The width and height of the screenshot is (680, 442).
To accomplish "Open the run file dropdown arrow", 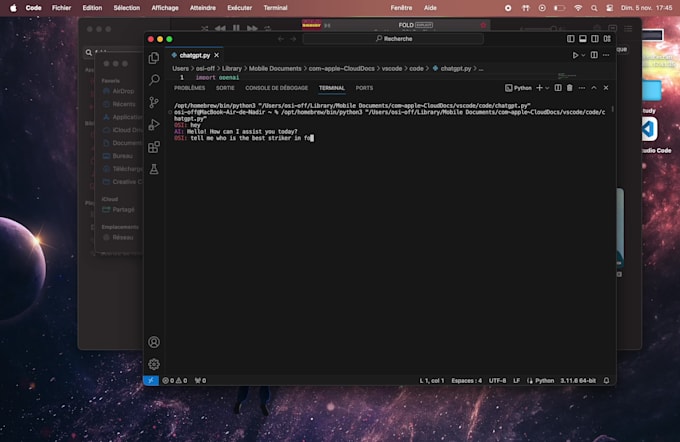I will click(x=586, y=55).
